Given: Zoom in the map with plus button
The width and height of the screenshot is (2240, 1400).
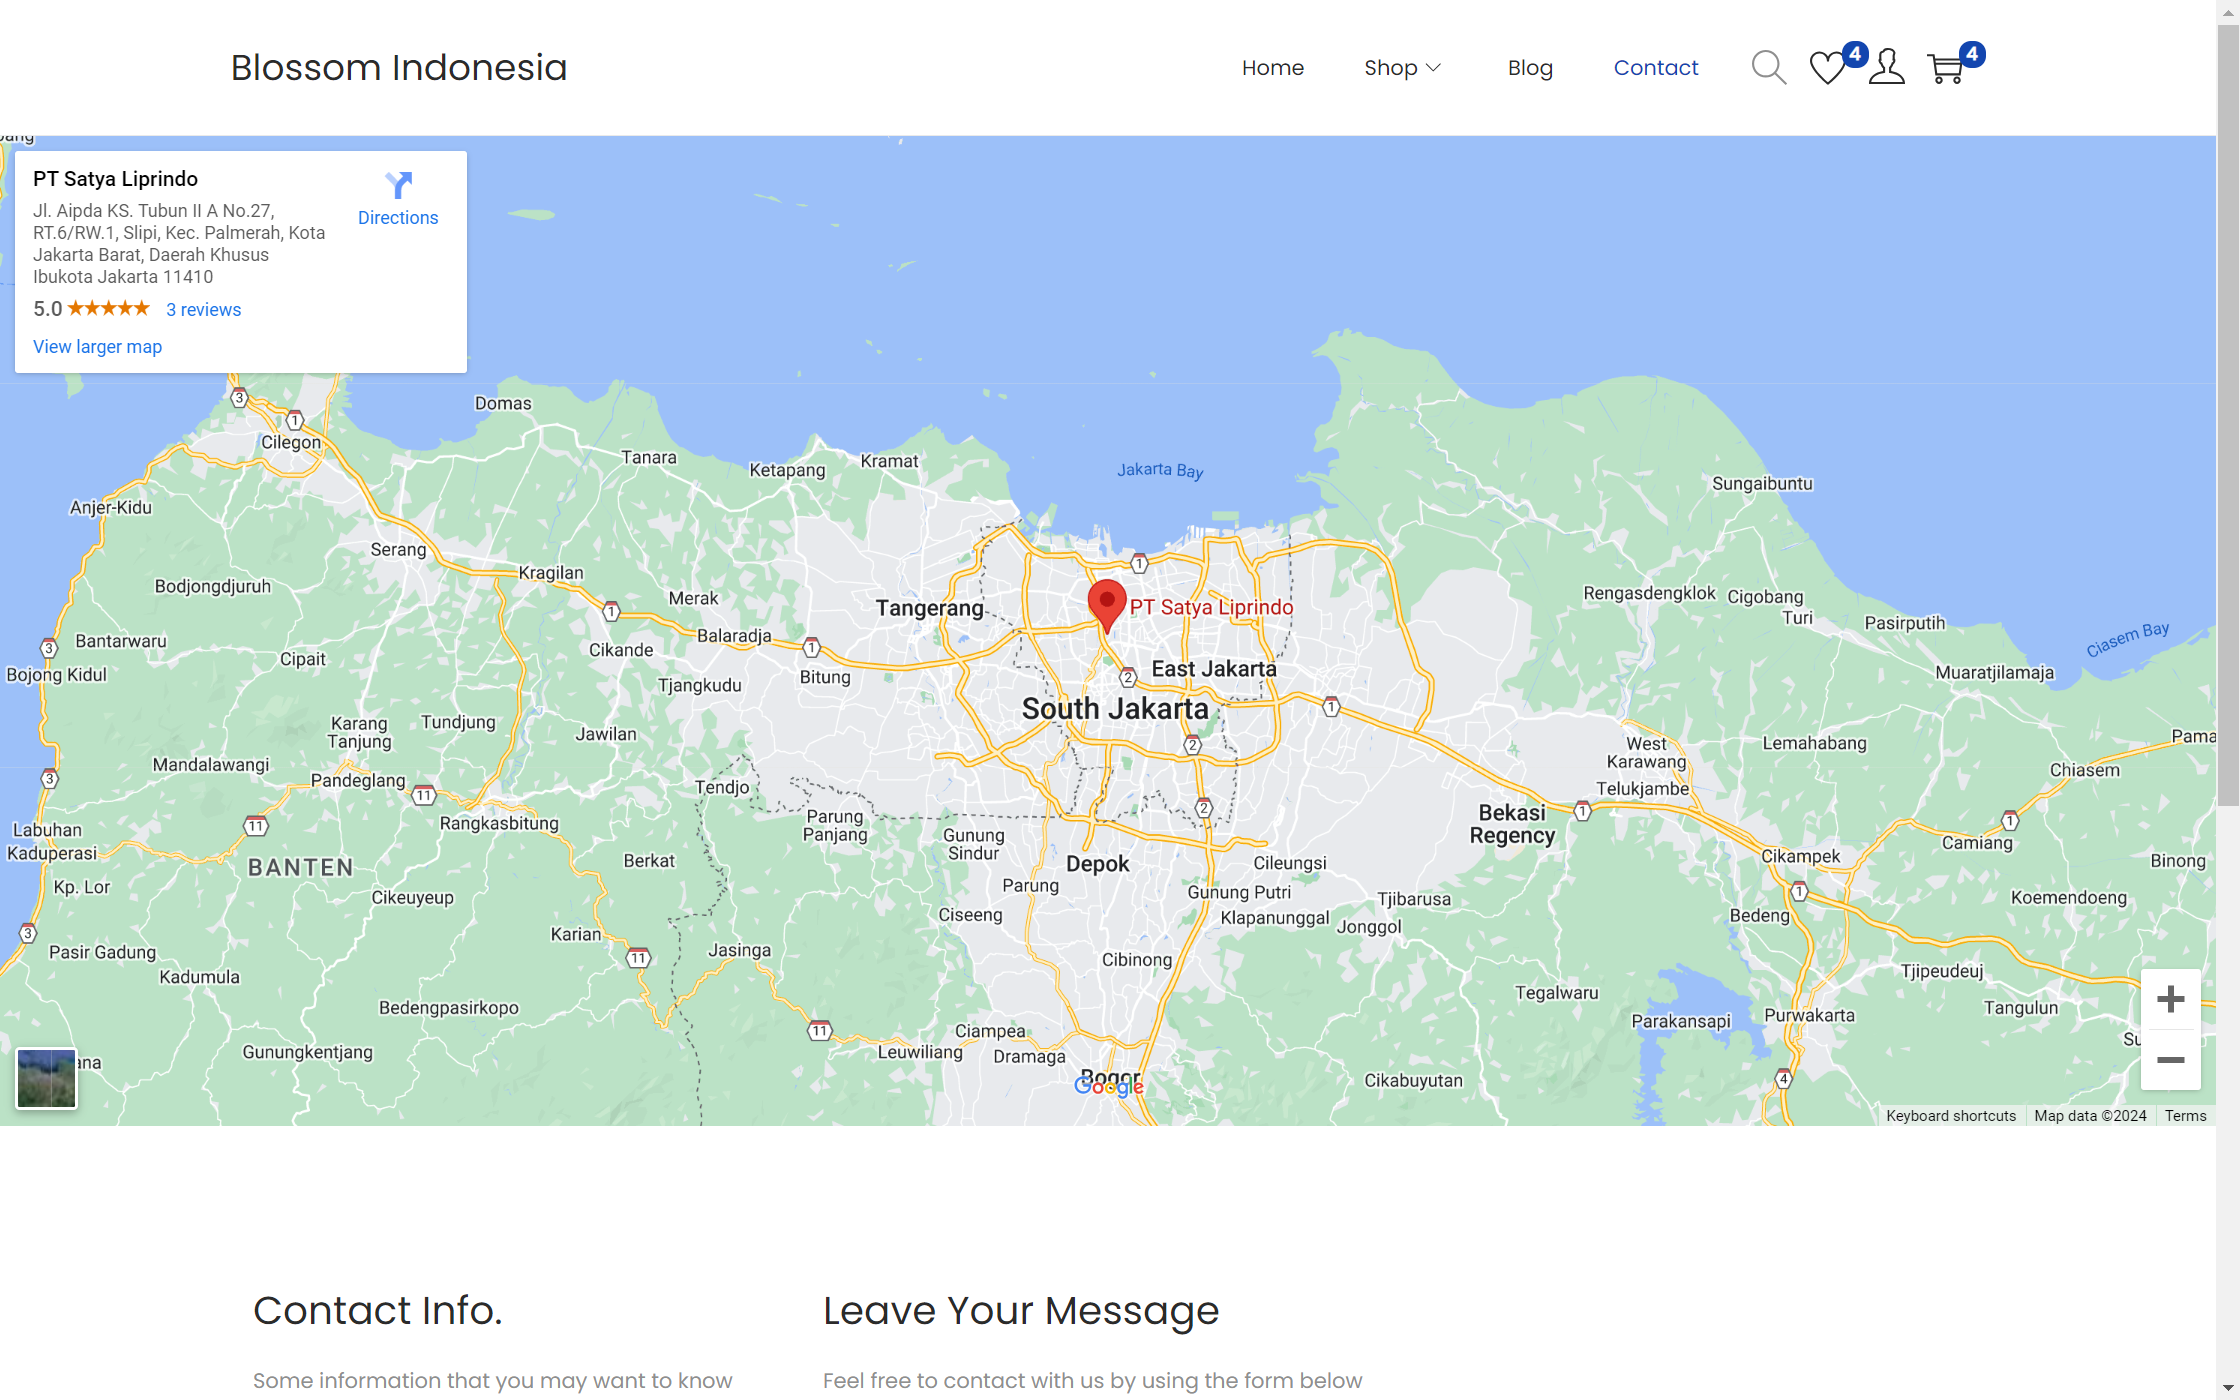Looking at the screenshot, I should point(2170,999).
